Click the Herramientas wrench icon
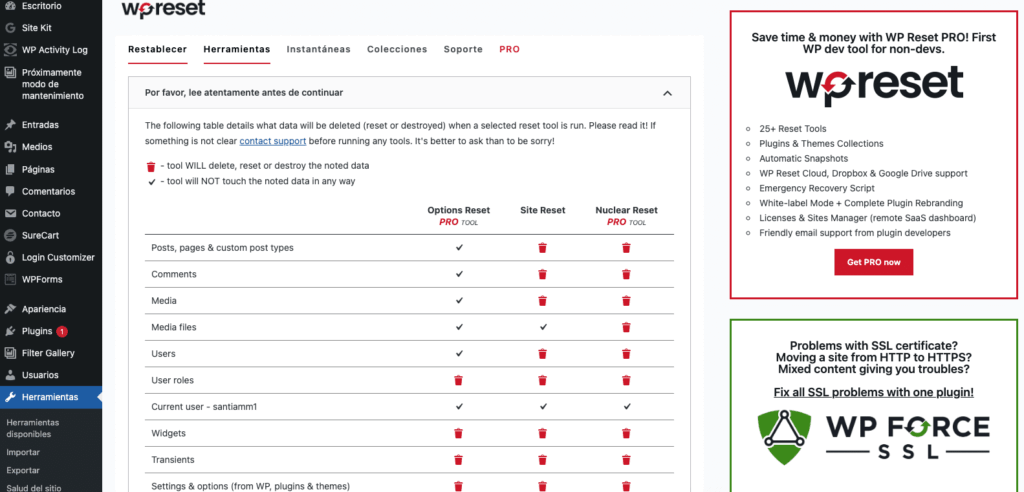The width and height of the screenshot is (1024, 492). click(10, 397)
